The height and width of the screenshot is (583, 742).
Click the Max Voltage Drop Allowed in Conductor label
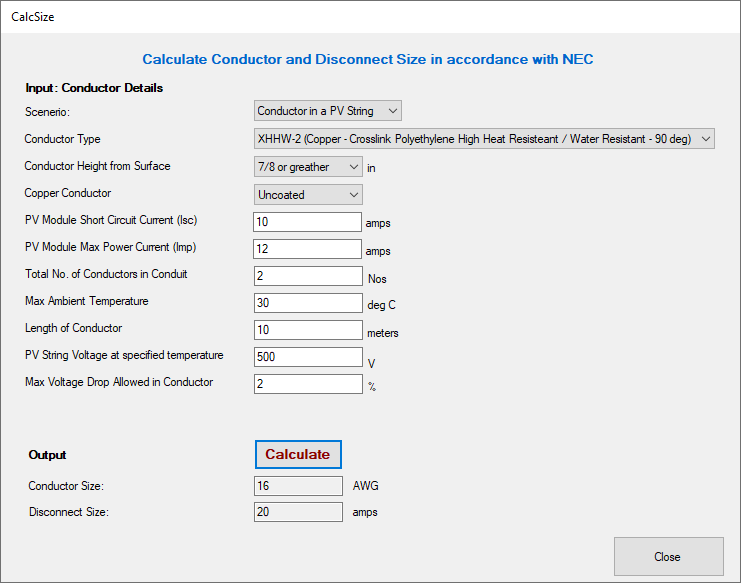[119, 382]
